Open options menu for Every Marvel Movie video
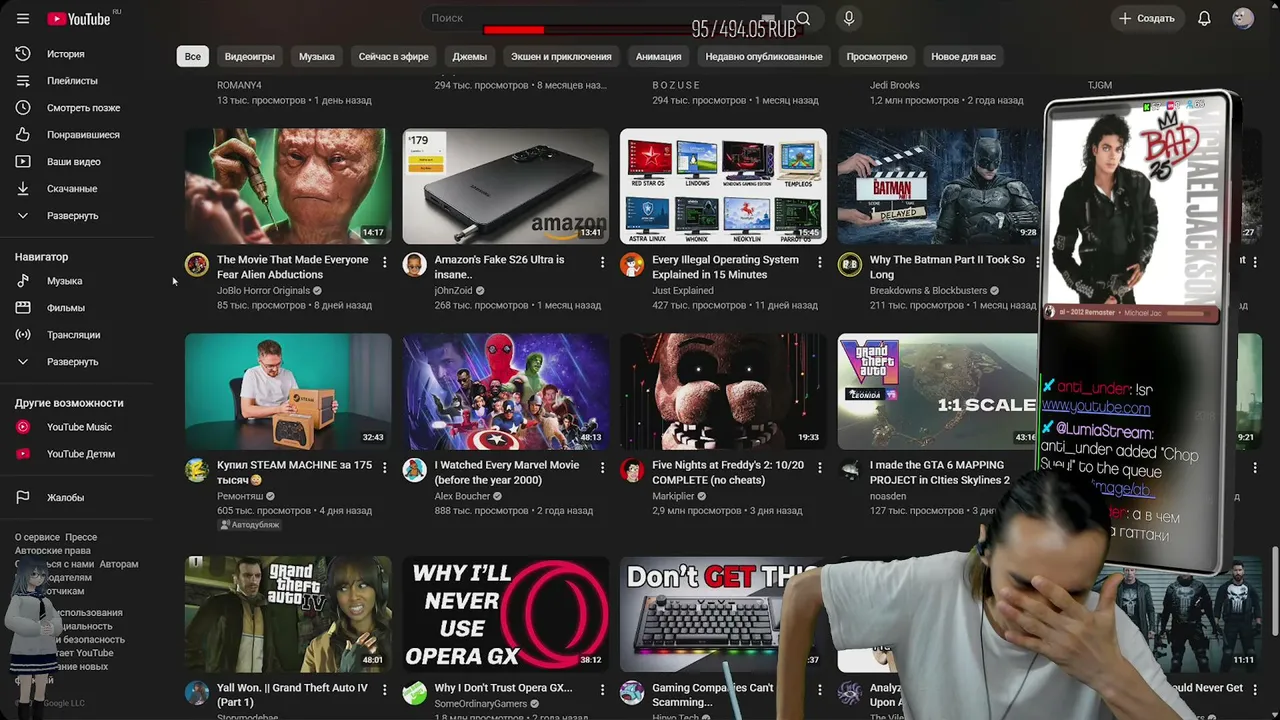The image size is (1280, 720). [602, 468]
